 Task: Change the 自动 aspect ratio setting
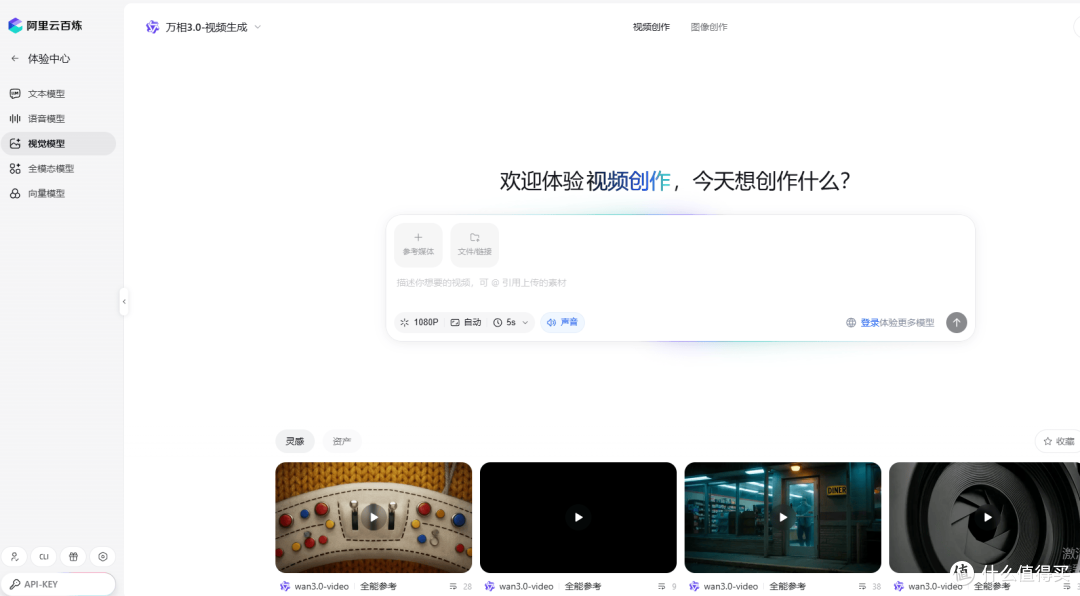tap(466, 322)
